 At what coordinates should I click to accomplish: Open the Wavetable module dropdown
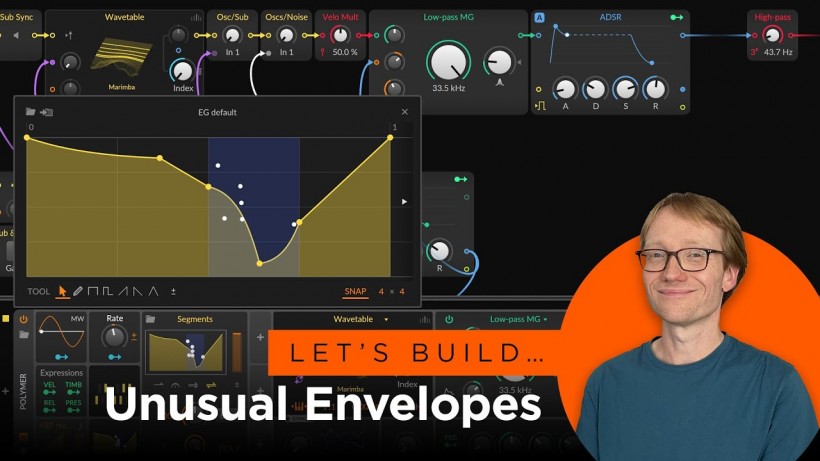tap(386, 319)
